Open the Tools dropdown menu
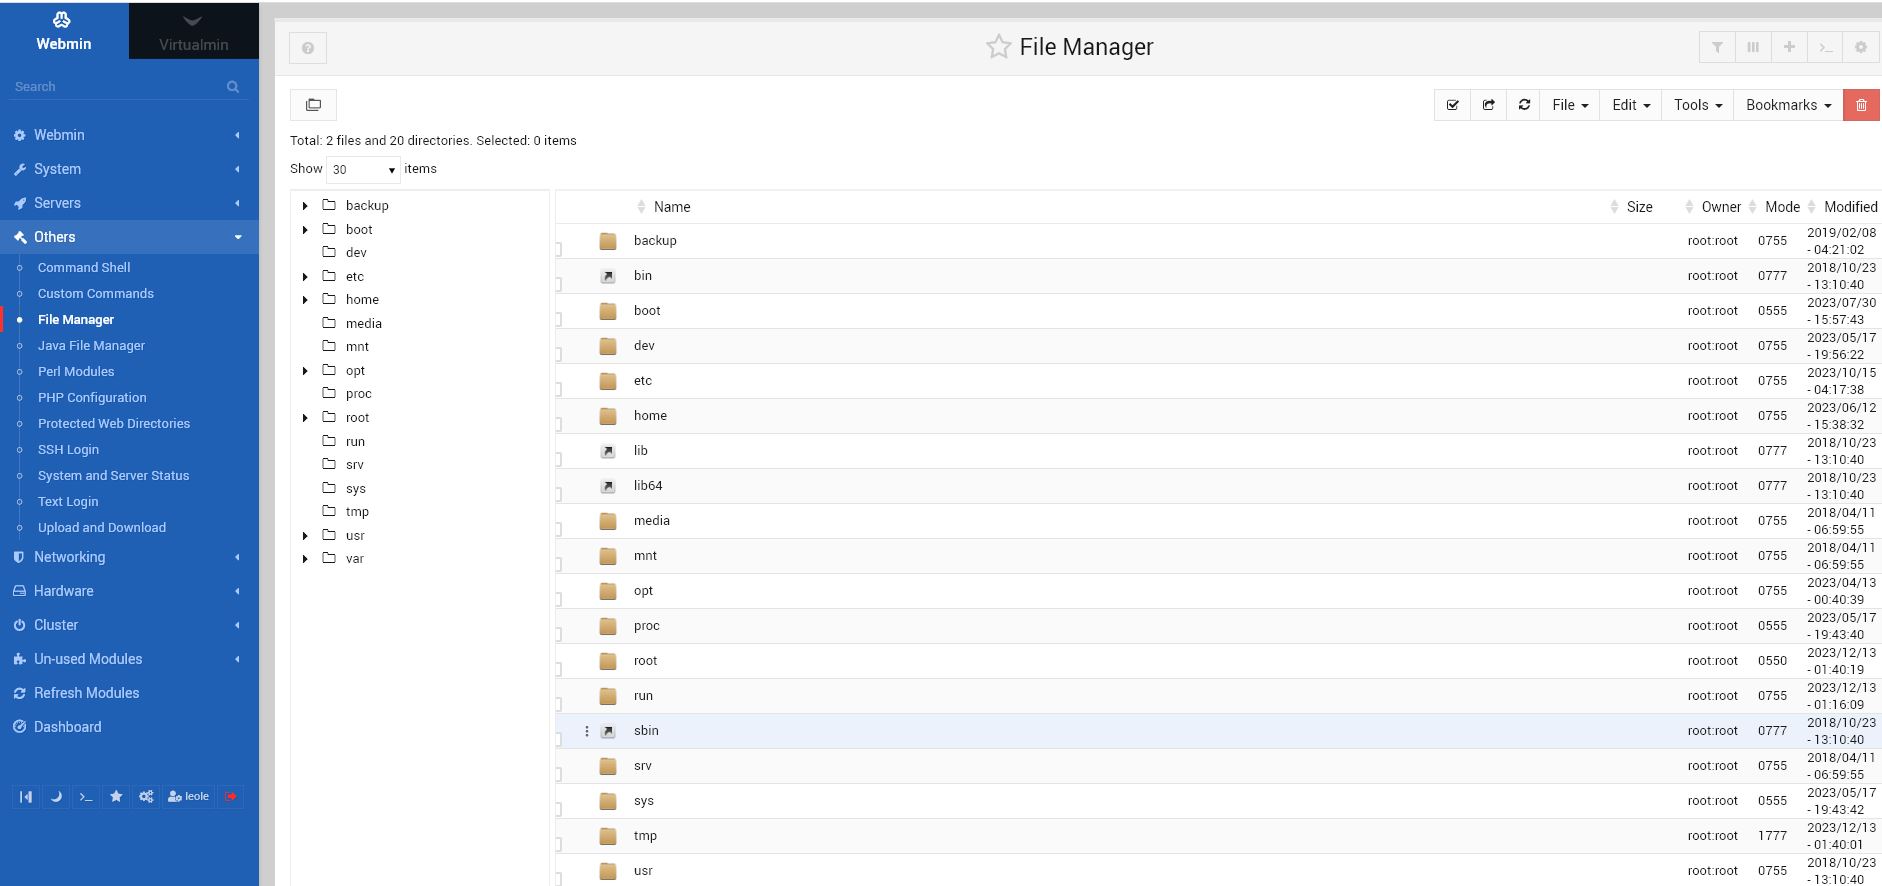This screenshot has width=1882, height=886. coord(1698,105)
